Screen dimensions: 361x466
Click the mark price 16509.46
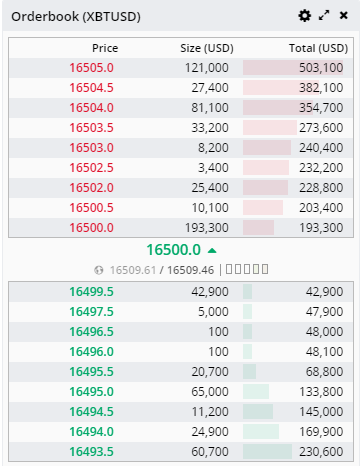pos(191,270)
